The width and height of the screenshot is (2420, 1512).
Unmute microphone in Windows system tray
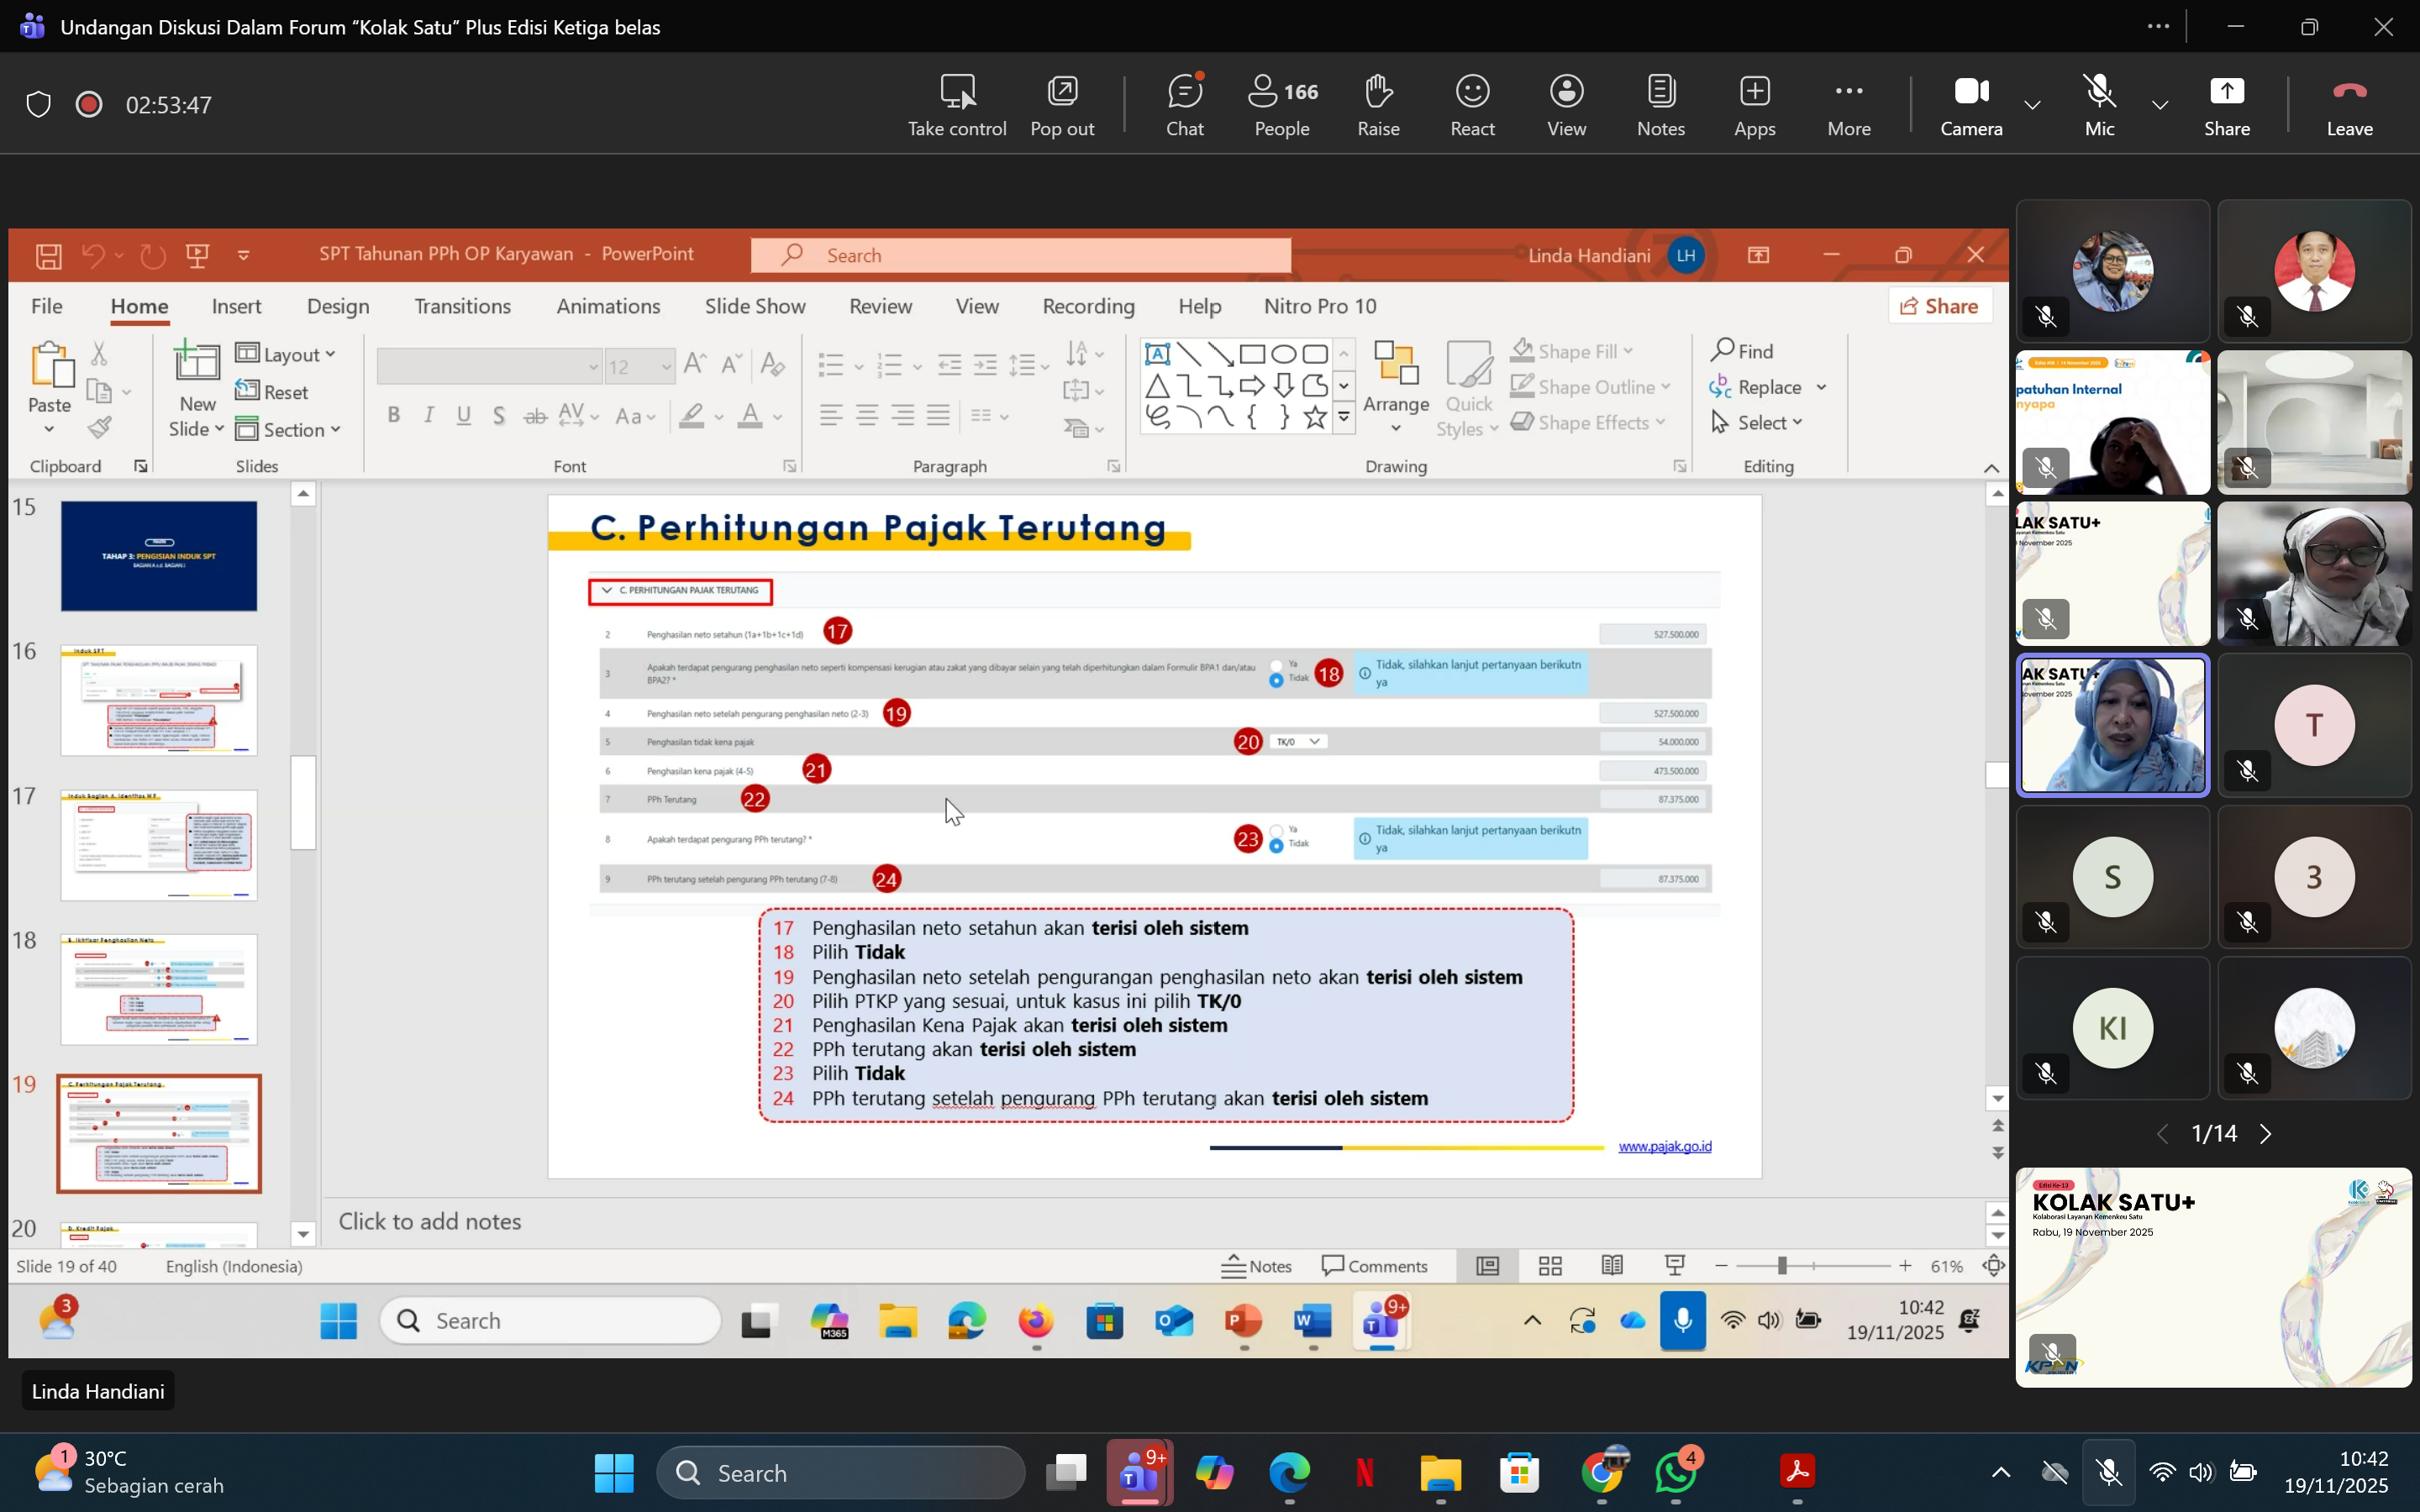pyautogui.click(x=2109, y=1472)
